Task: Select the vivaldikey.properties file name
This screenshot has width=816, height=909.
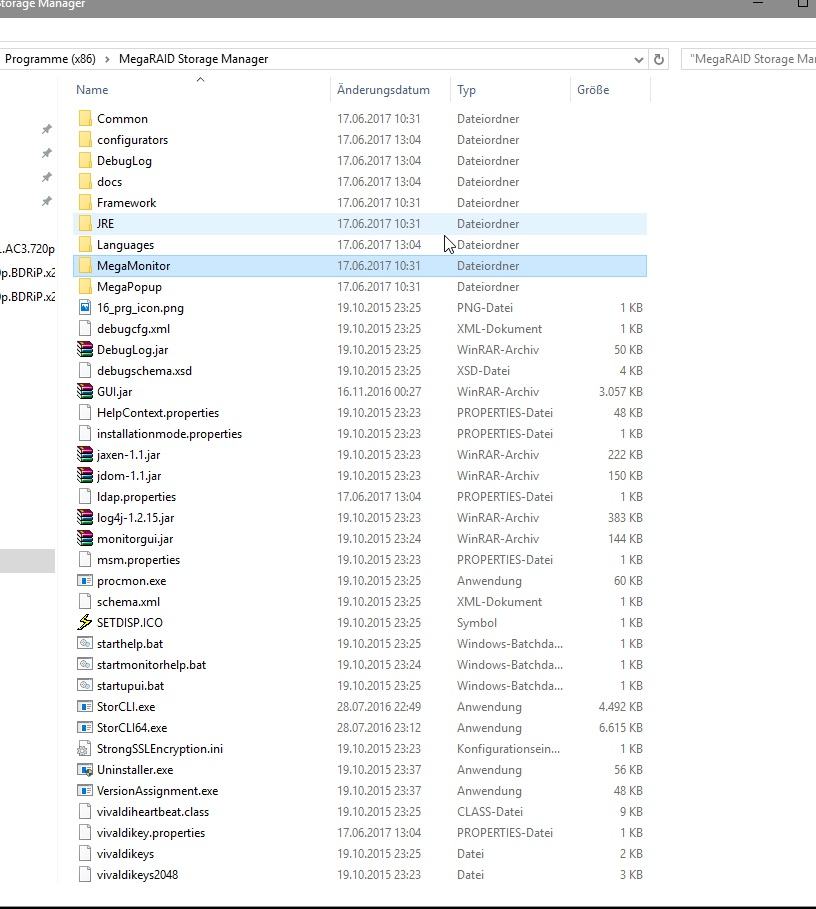Action: [151, 832]
